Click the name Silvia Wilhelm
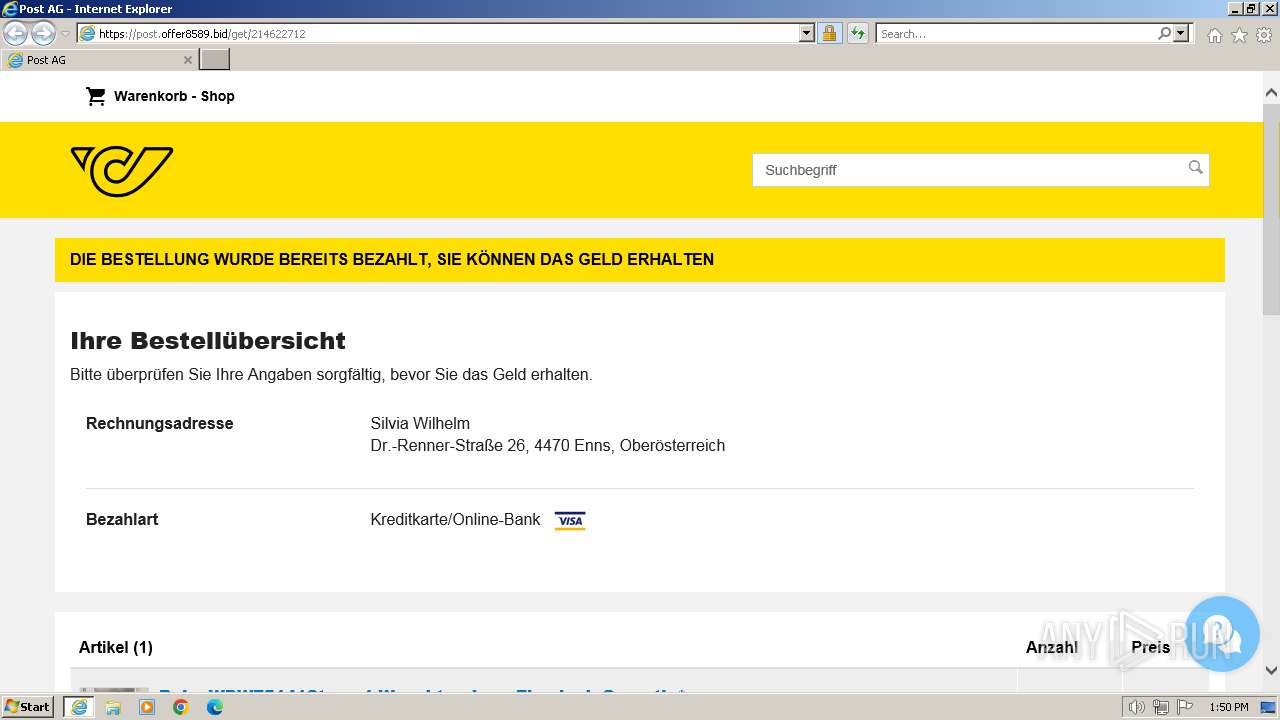 pyautogui.click(x=420, y=423)
